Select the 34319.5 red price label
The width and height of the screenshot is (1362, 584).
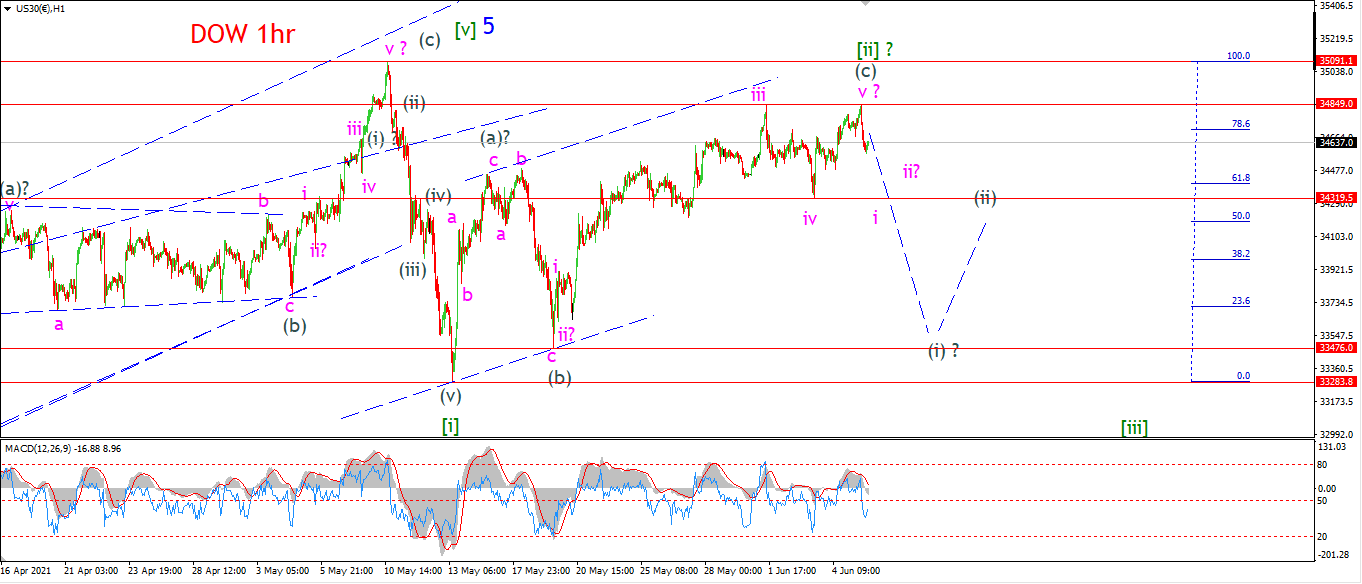[x=1338, y=198]
